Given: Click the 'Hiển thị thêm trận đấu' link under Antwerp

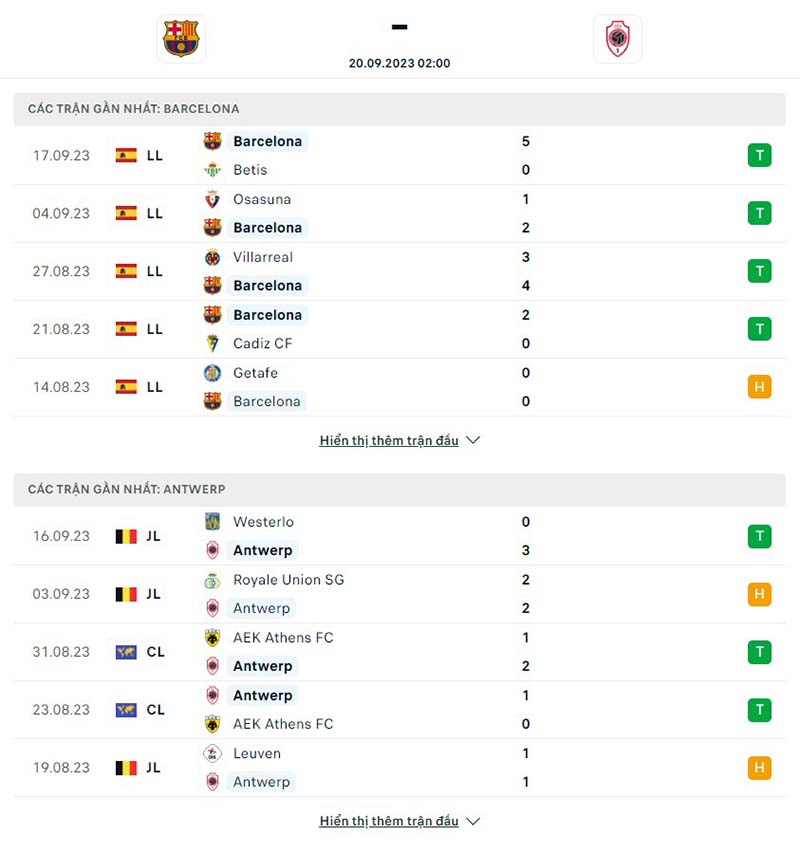Looking at the screenshot, I should 390,821.
